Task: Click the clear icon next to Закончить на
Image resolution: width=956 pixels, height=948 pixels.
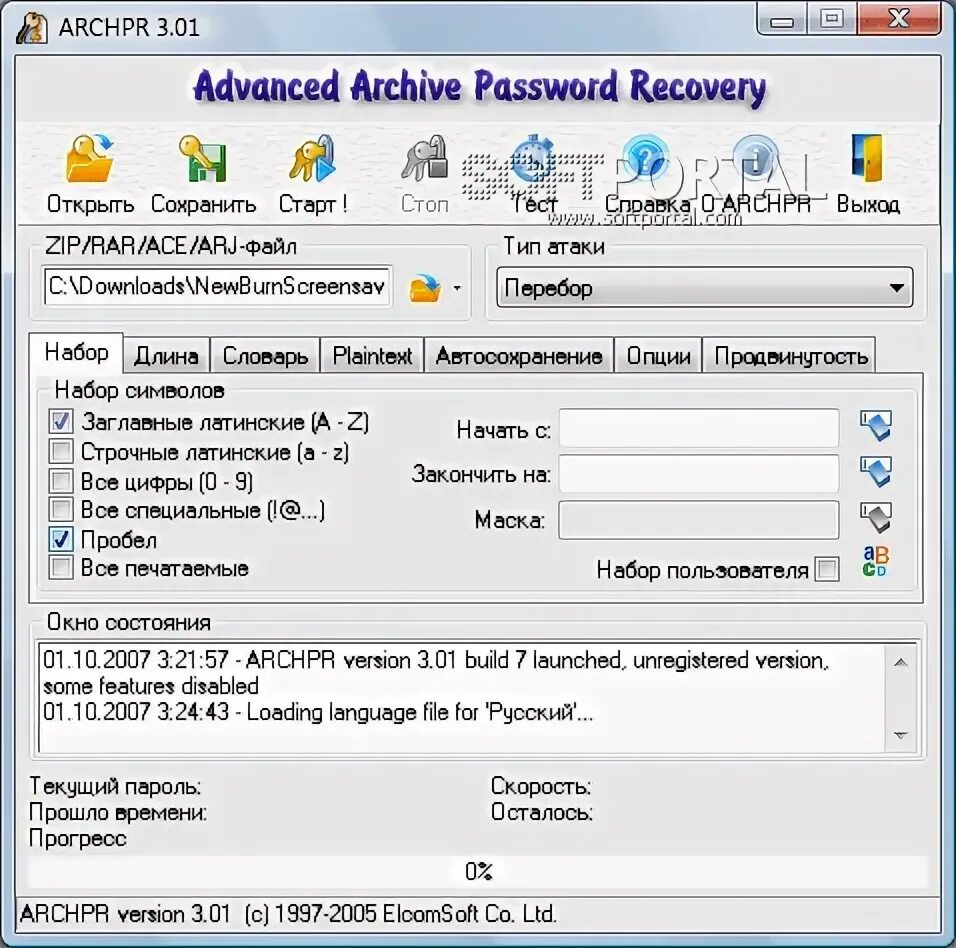Action: pos(876,472)
